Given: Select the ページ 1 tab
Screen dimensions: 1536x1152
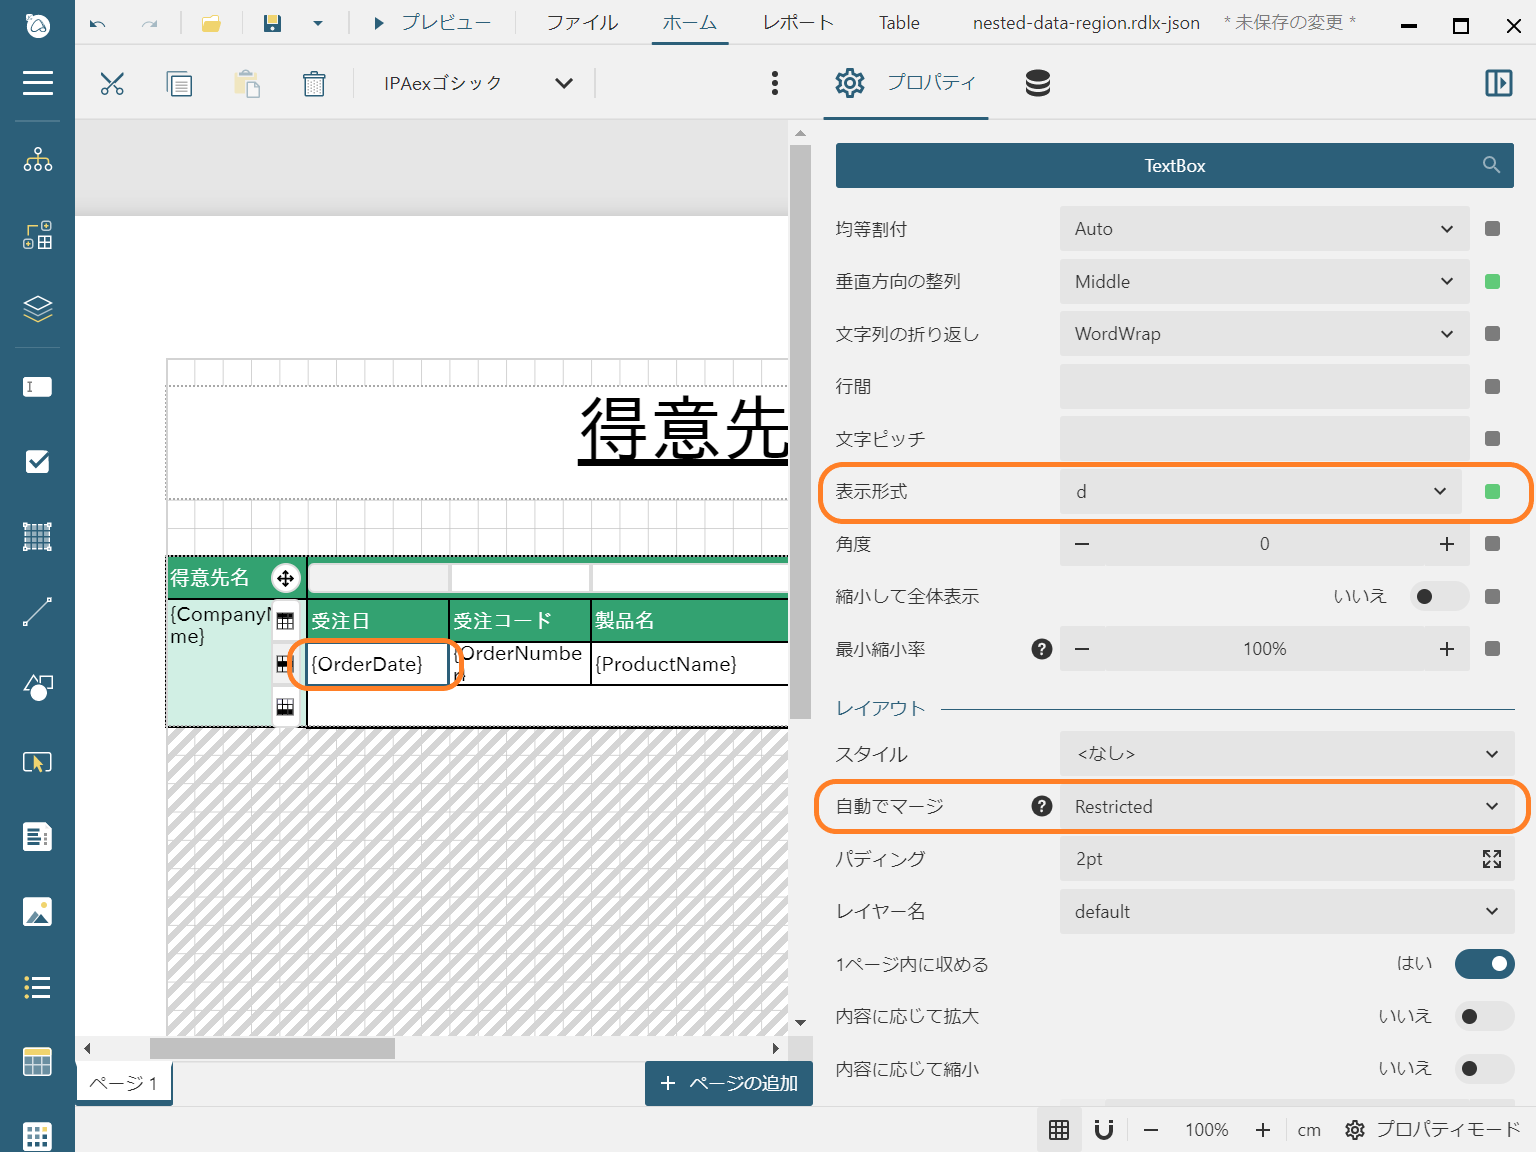Looking at the screenshot, I should point(124,1083).
